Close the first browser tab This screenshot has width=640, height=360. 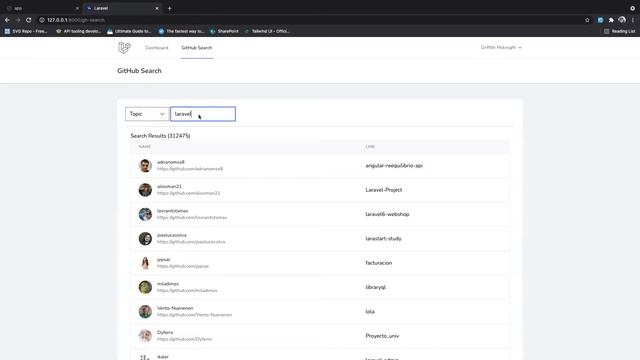click(77, 8)
